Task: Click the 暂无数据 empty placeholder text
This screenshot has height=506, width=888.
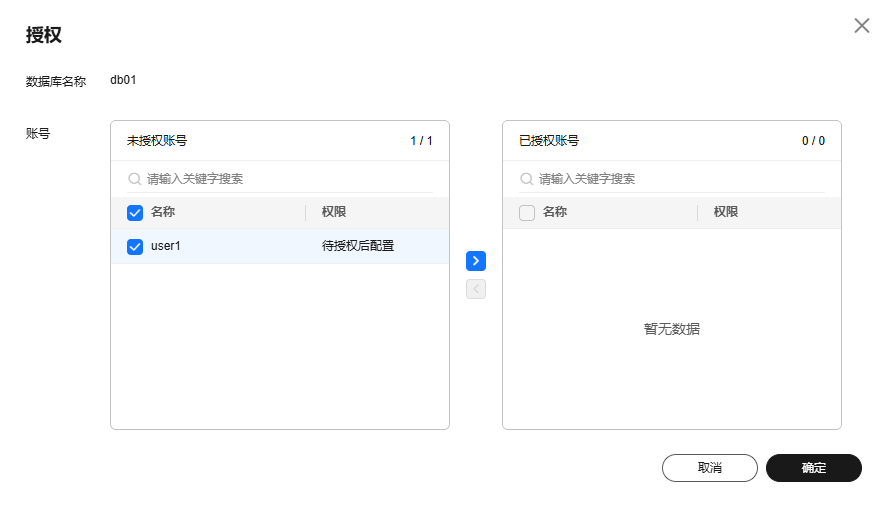Action: (x=671, y=329)
